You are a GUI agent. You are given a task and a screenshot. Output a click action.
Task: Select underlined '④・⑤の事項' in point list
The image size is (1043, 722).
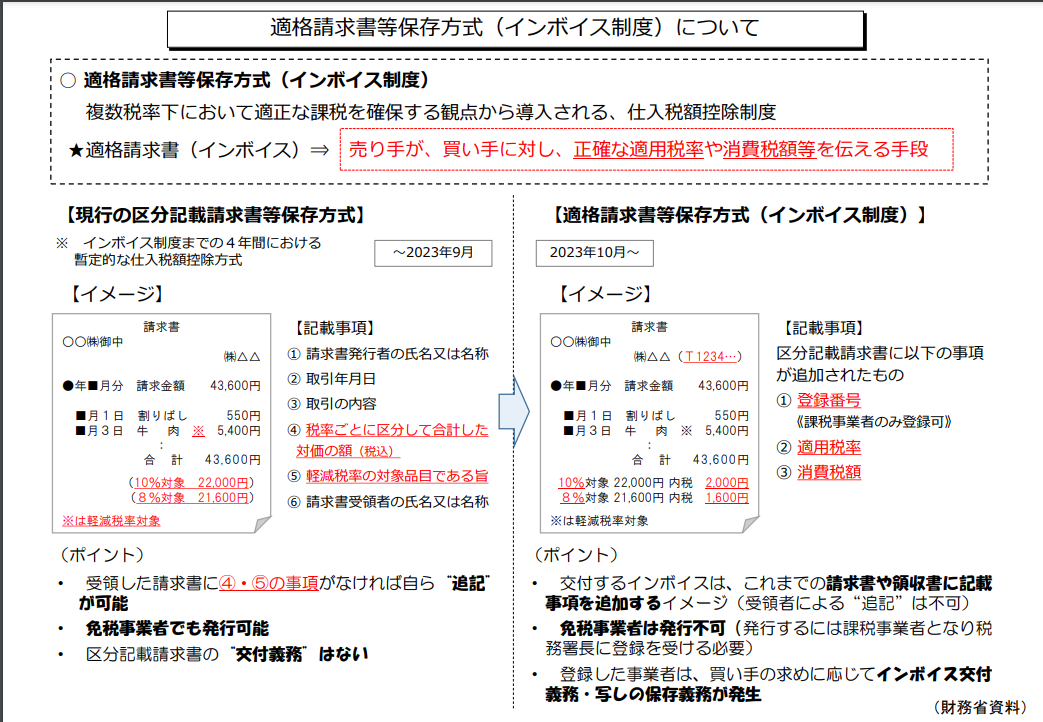[269, 584]
